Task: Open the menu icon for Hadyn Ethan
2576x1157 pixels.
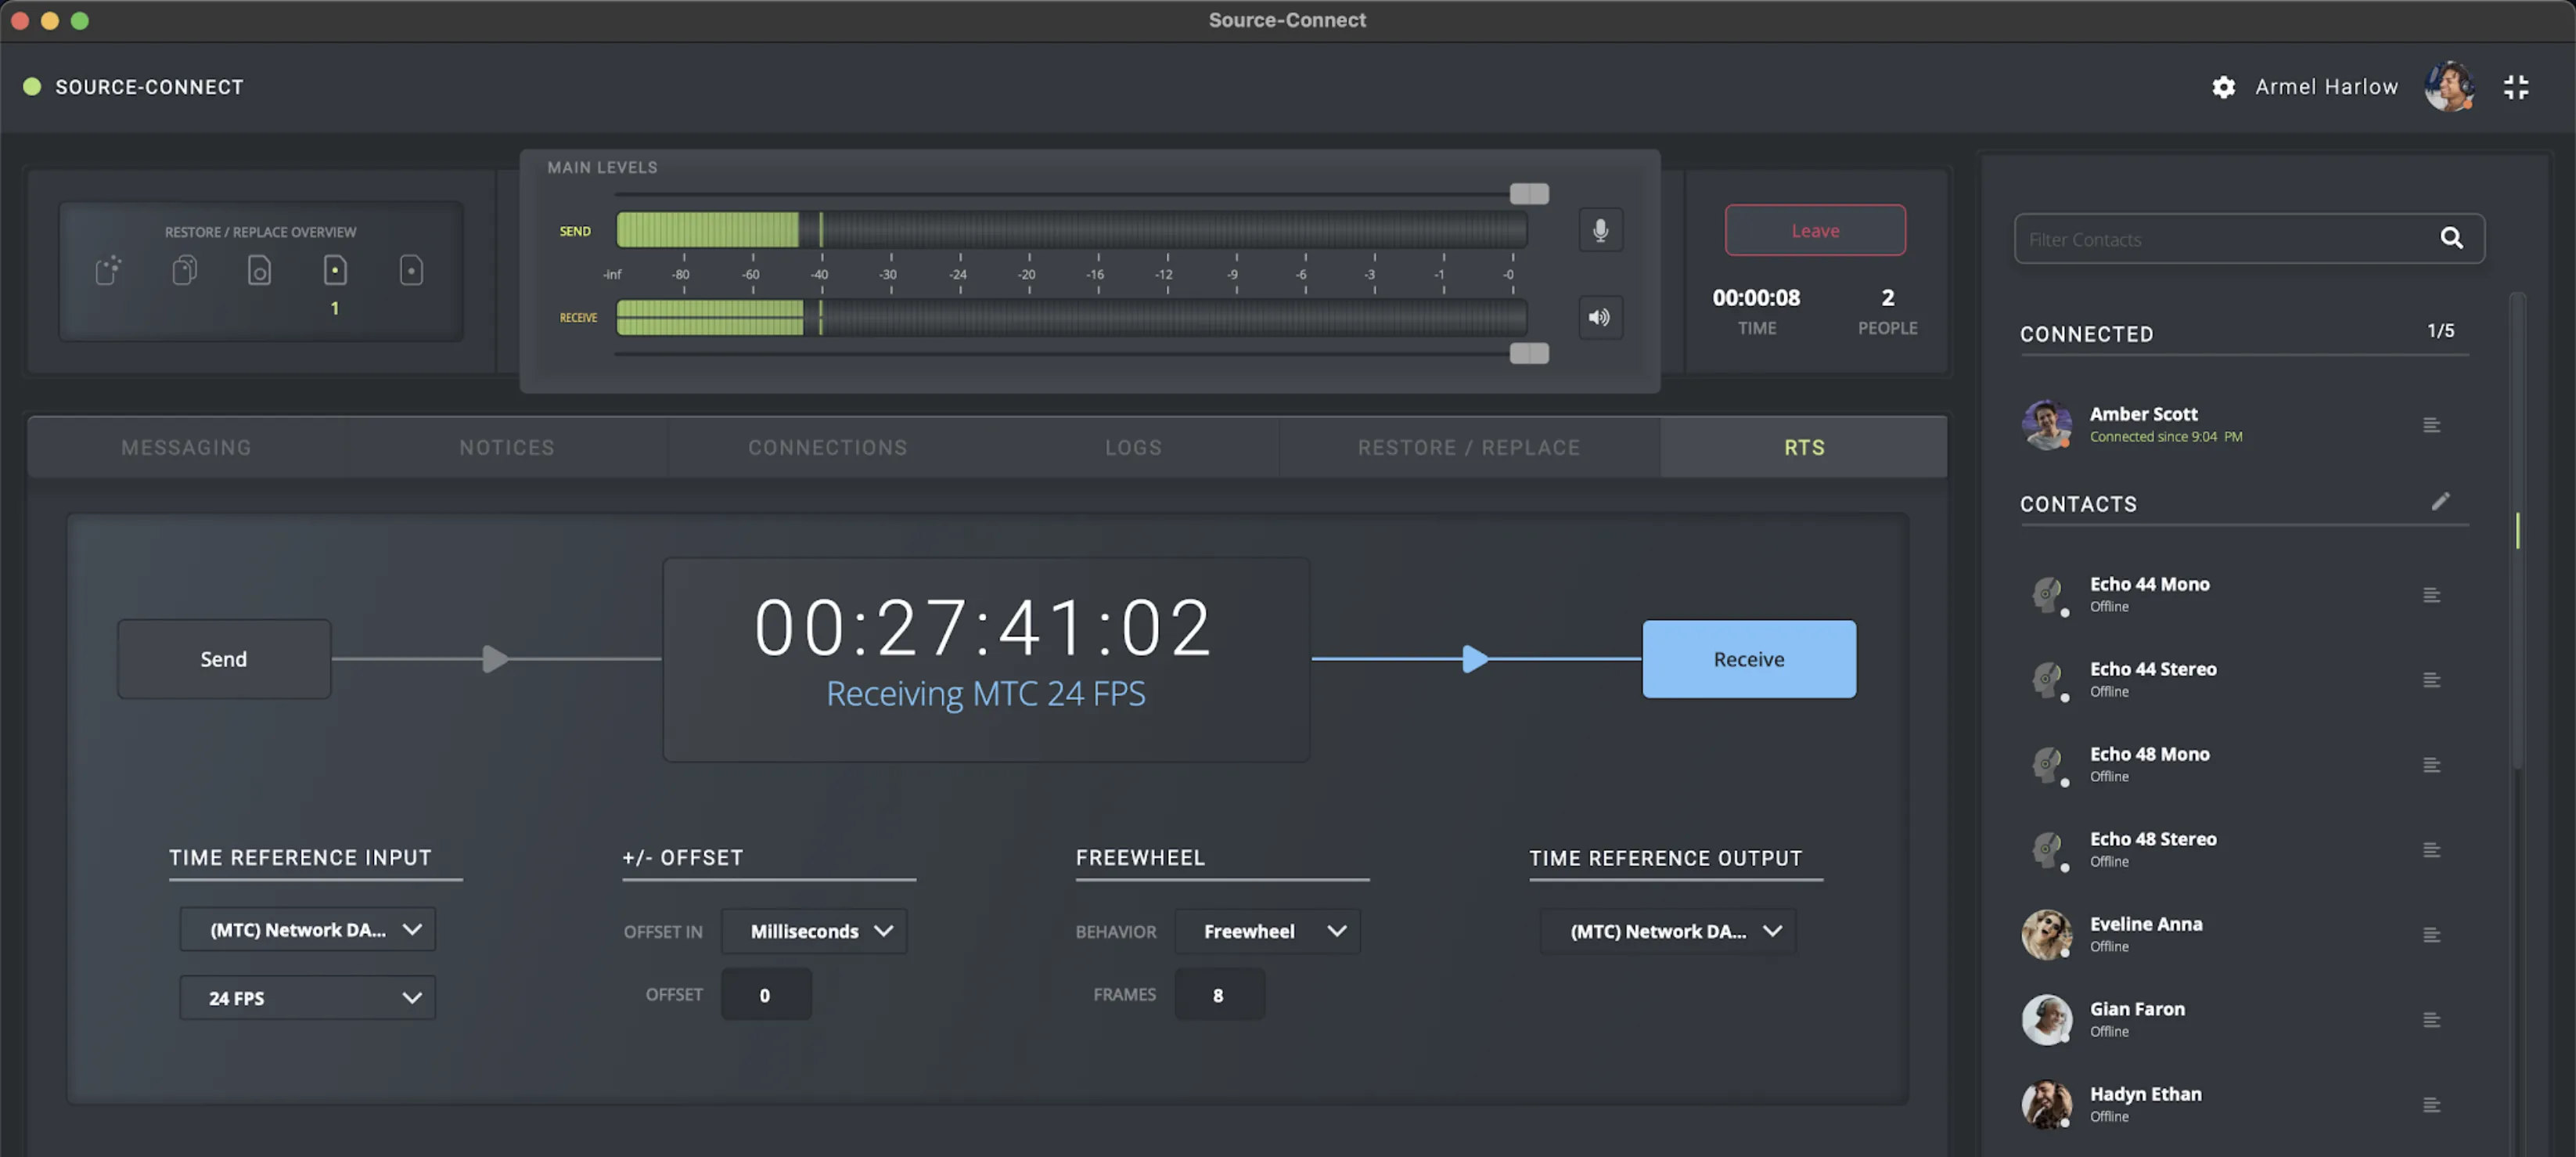Action: [x=2432, y=1105]
